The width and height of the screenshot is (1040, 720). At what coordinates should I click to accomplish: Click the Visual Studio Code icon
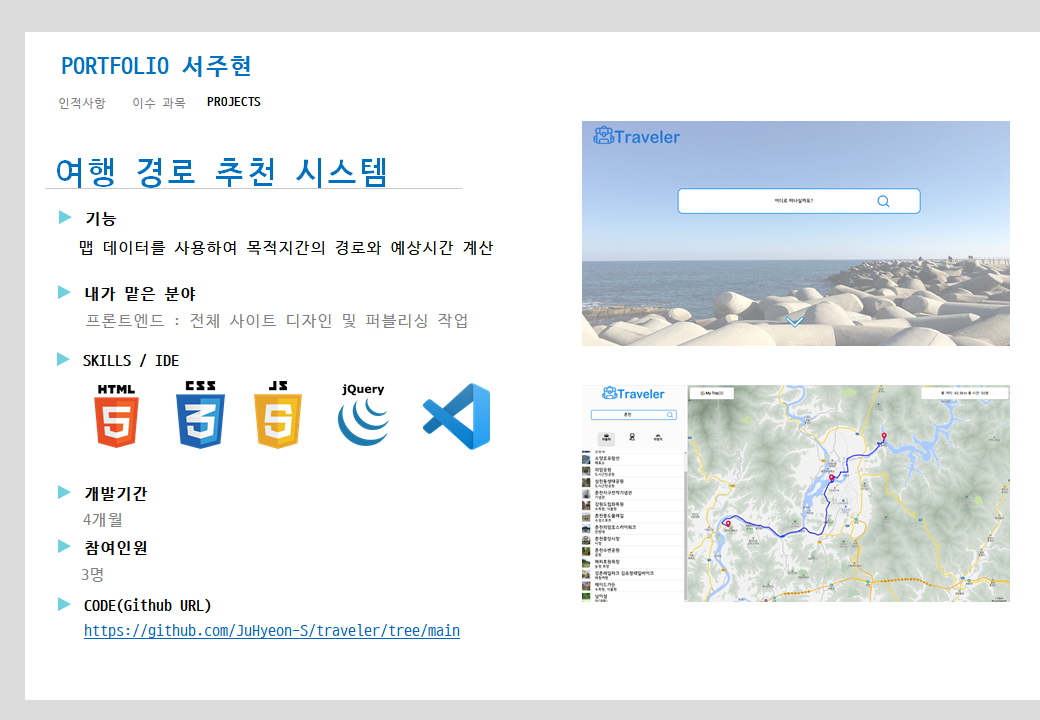point(457,416)
